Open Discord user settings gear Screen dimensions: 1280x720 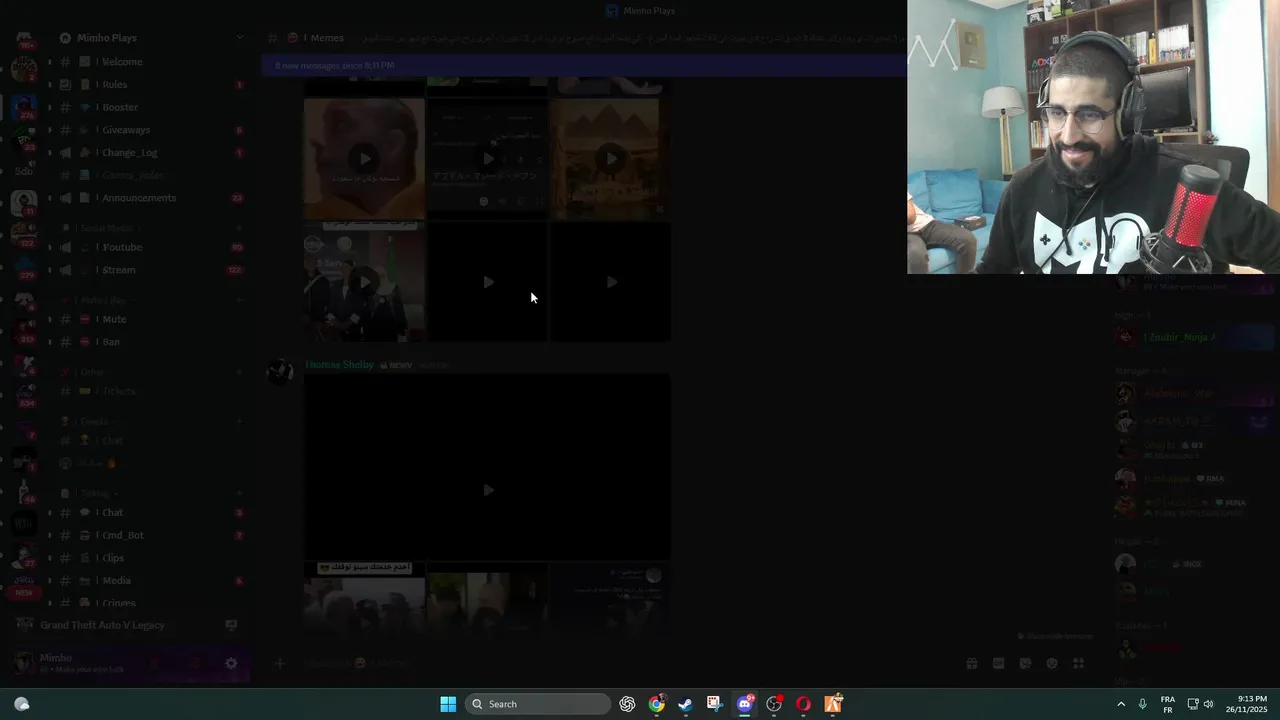(231, 663)
